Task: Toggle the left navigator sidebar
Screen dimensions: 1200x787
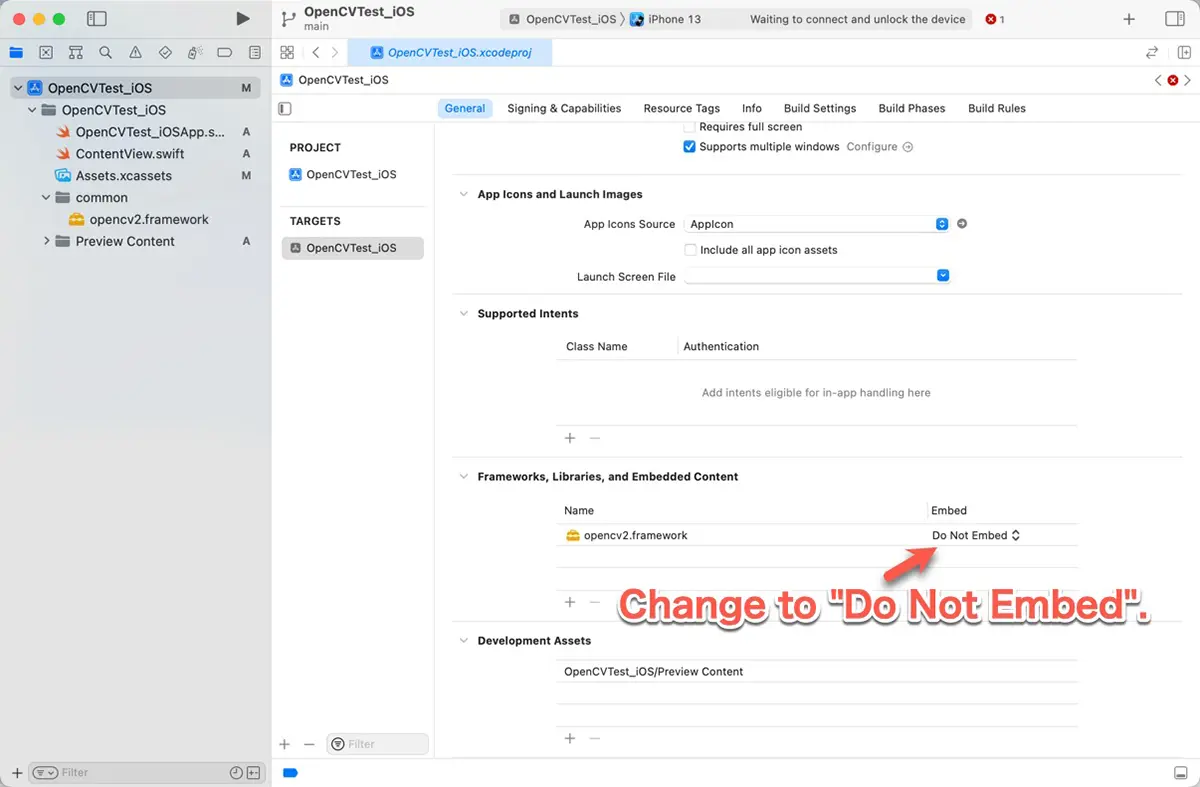Action: click(97, 19)
